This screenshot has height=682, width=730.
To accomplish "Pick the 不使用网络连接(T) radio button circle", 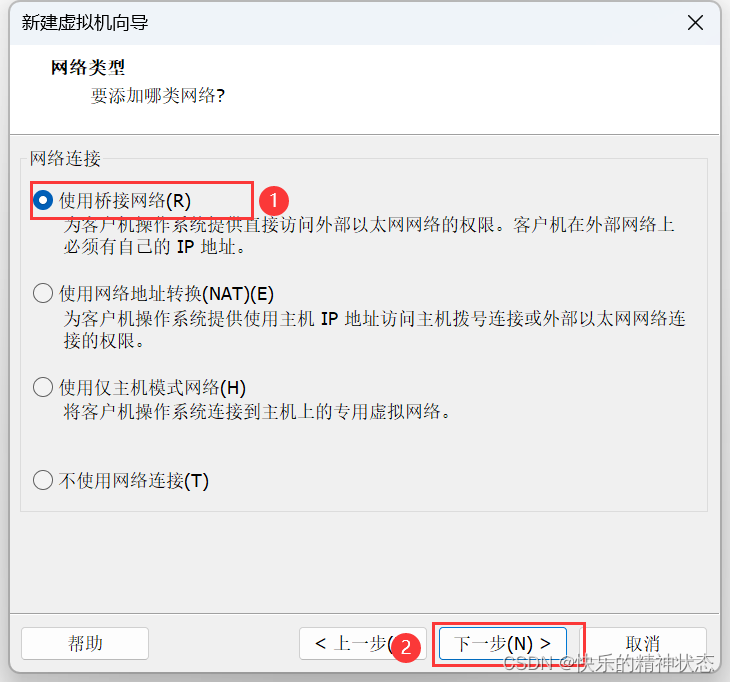I will (x=43, y=480).
